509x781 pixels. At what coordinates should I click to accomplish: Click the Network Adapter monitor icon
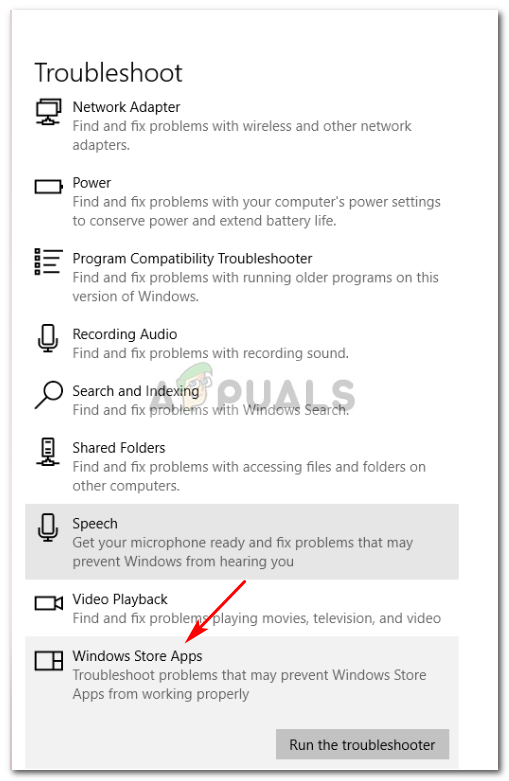[48, 111]
